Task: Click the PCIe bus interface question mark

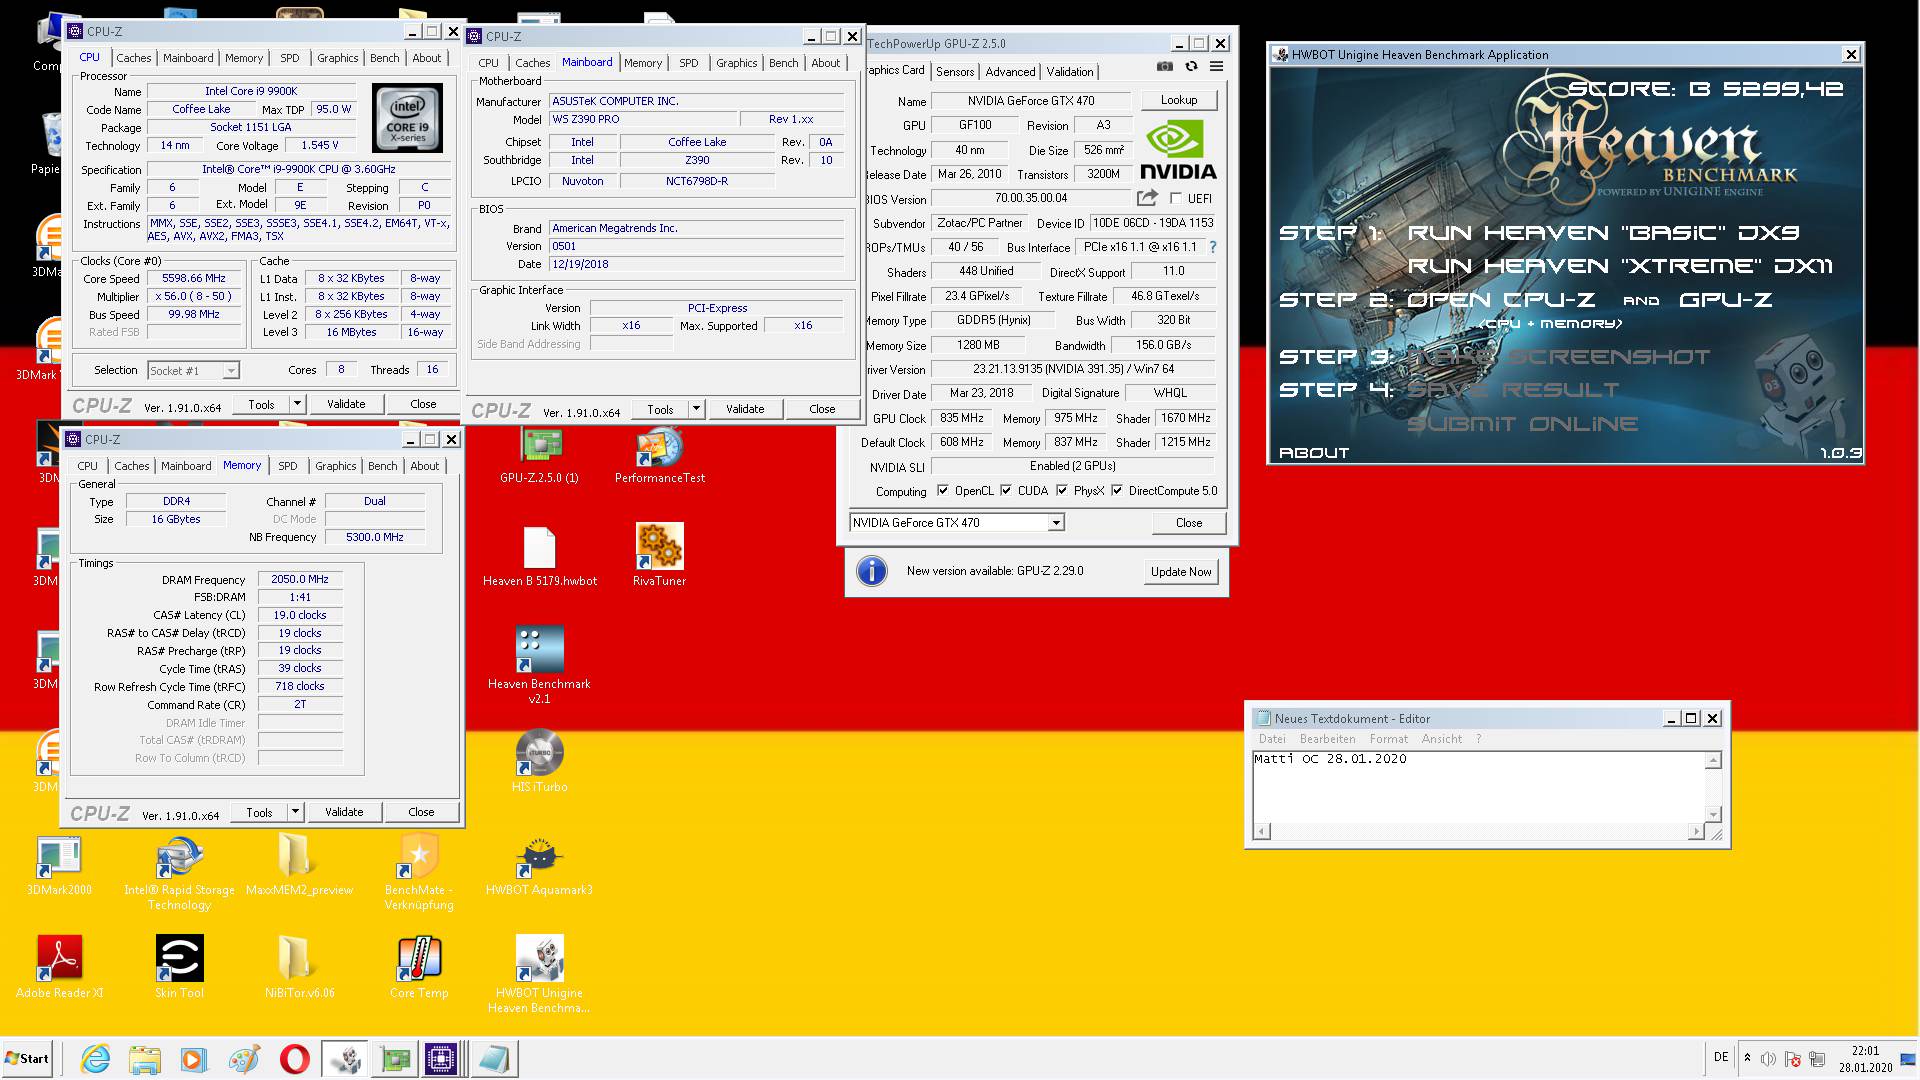Action: pyautogui.click(x=1213, y=247)
